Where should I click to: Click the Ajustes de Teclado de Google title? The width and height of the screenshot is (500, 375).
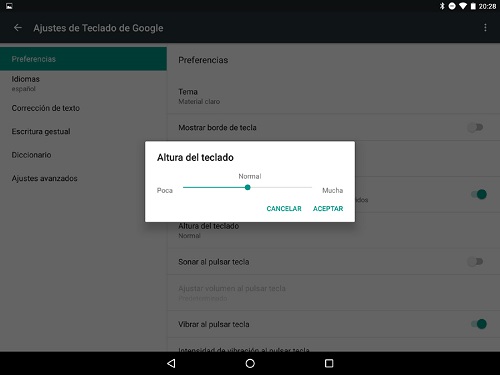[98, 28]
